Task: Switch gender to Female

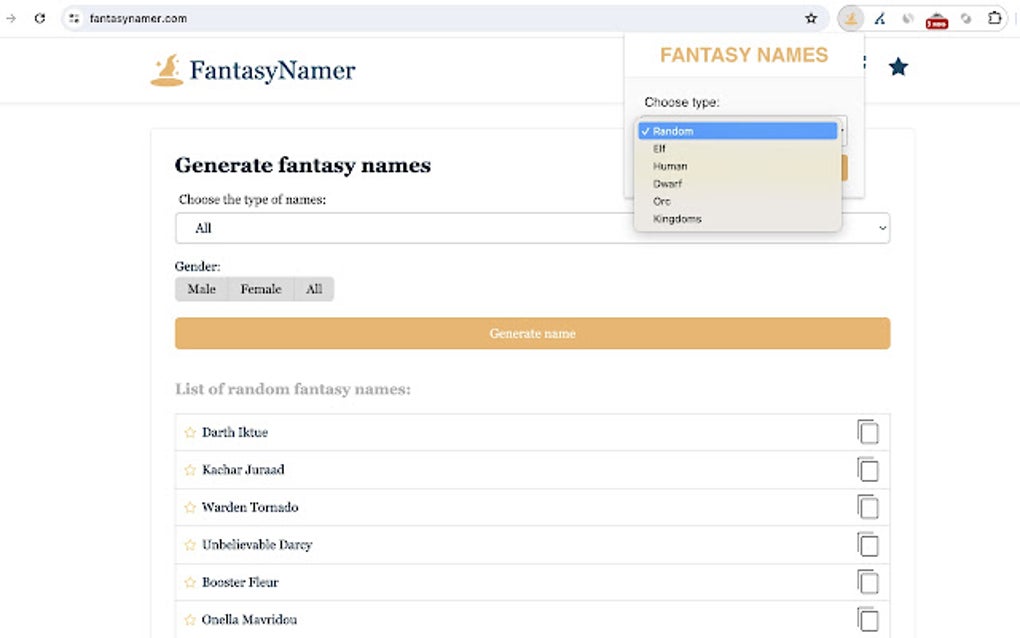Action: tap(260, 289)
